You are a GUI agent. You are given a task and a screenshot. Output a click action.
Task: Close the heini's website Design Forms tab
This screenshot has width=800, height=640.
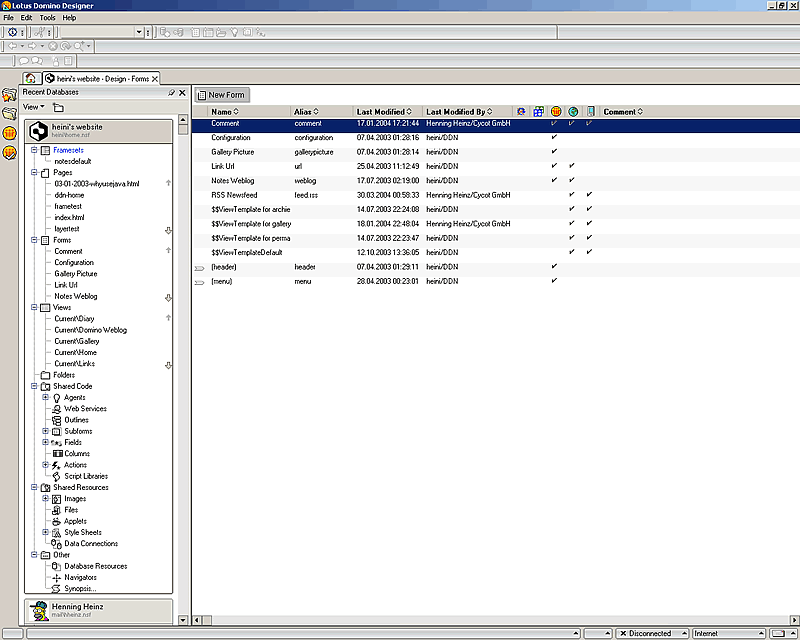tap(155, 79)
